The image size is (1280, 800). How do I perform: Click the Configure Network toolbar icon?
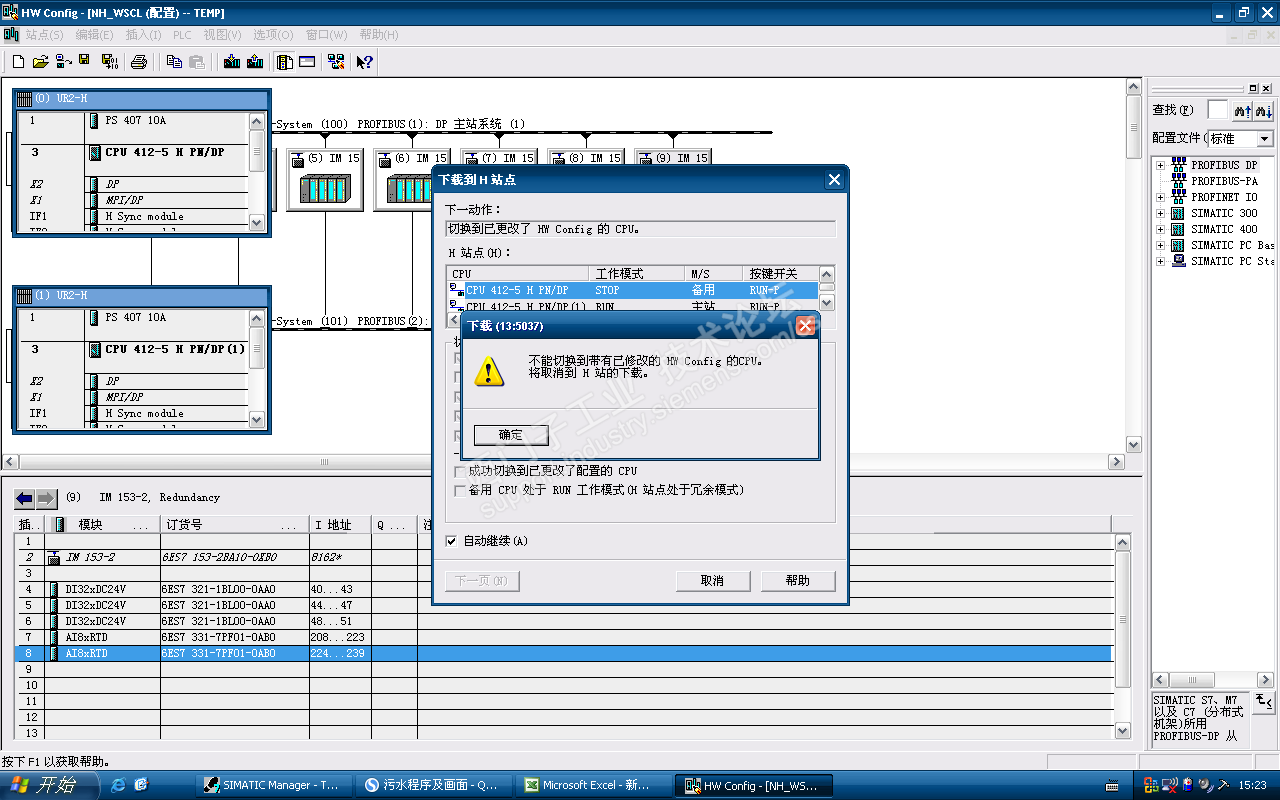(x=336, y=62)
